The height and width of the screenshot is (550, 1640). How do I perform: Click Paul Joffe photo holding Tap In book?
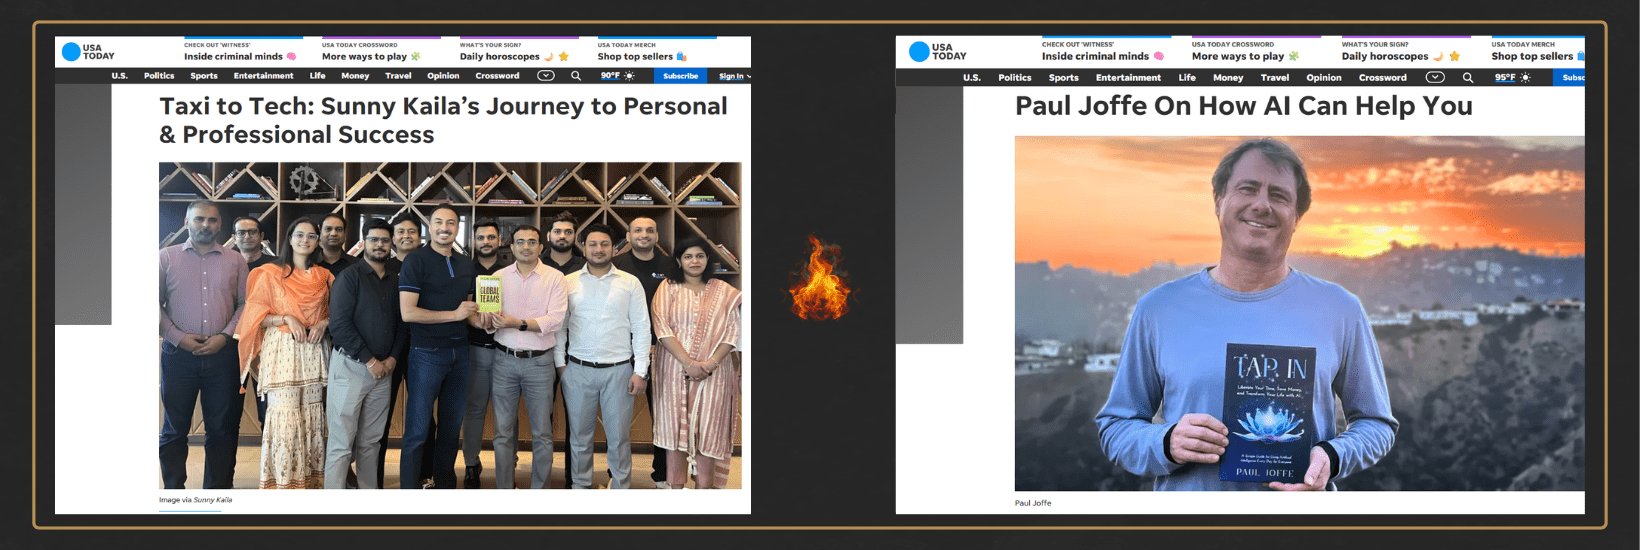tap(1300, 313)
